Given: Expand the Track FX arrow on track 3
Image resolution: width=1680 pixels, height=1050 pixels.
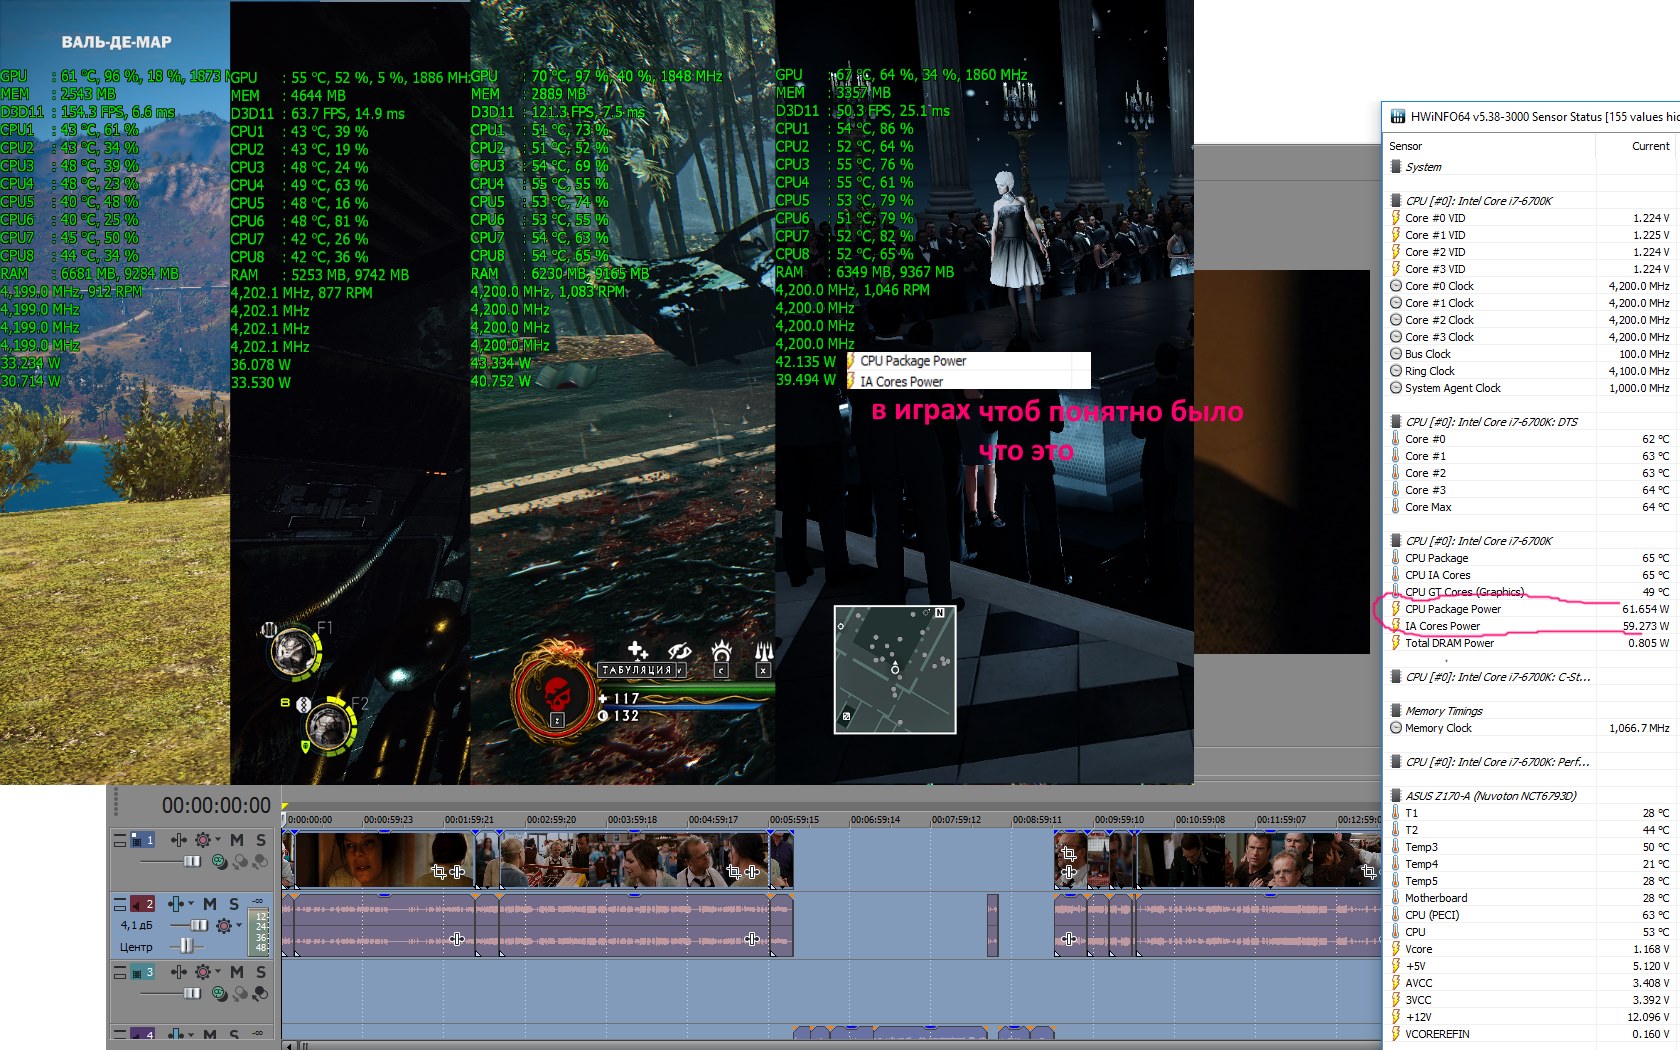Looking at the screenshot, I should [218, 972].
